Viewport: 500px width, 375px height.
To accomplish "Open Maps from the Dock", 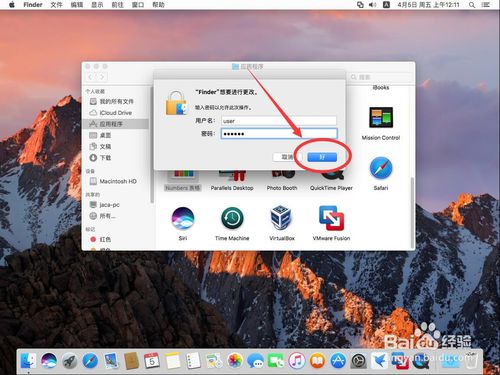I will tap(214, 361).
